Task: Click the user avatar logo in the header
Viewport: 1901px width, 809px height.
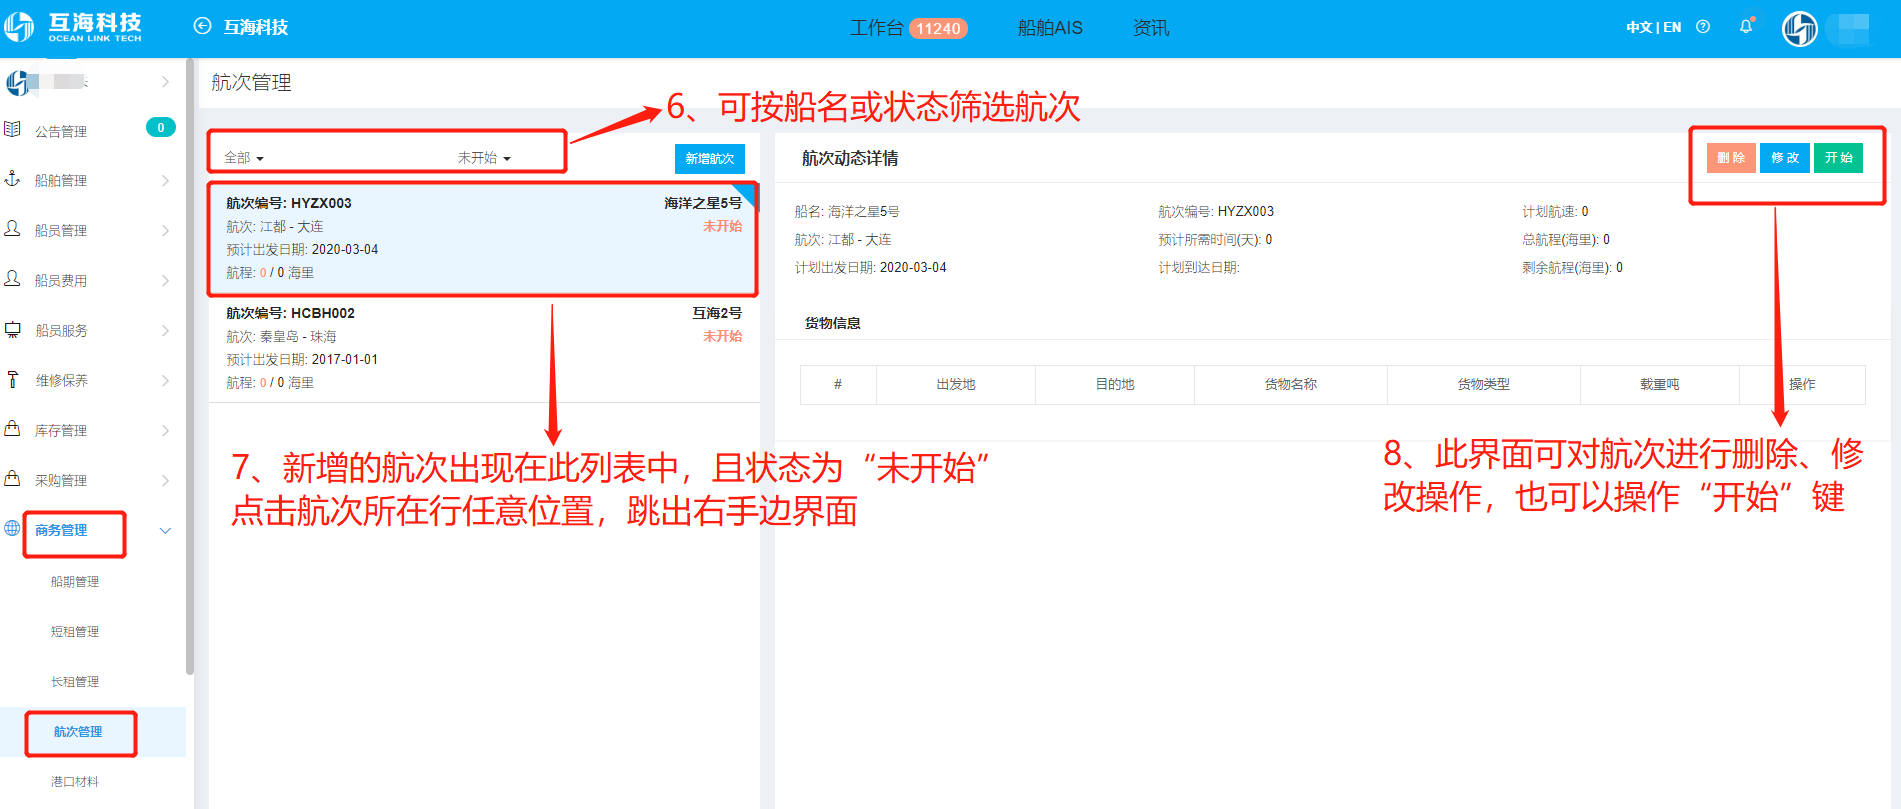Action: 1799,28
